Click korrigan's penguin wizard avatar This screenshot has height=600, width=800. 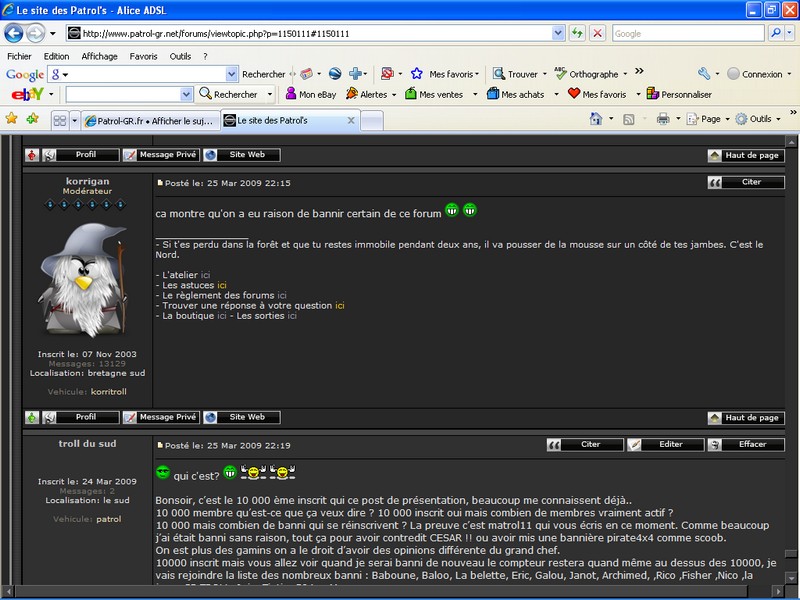(84, 279)
